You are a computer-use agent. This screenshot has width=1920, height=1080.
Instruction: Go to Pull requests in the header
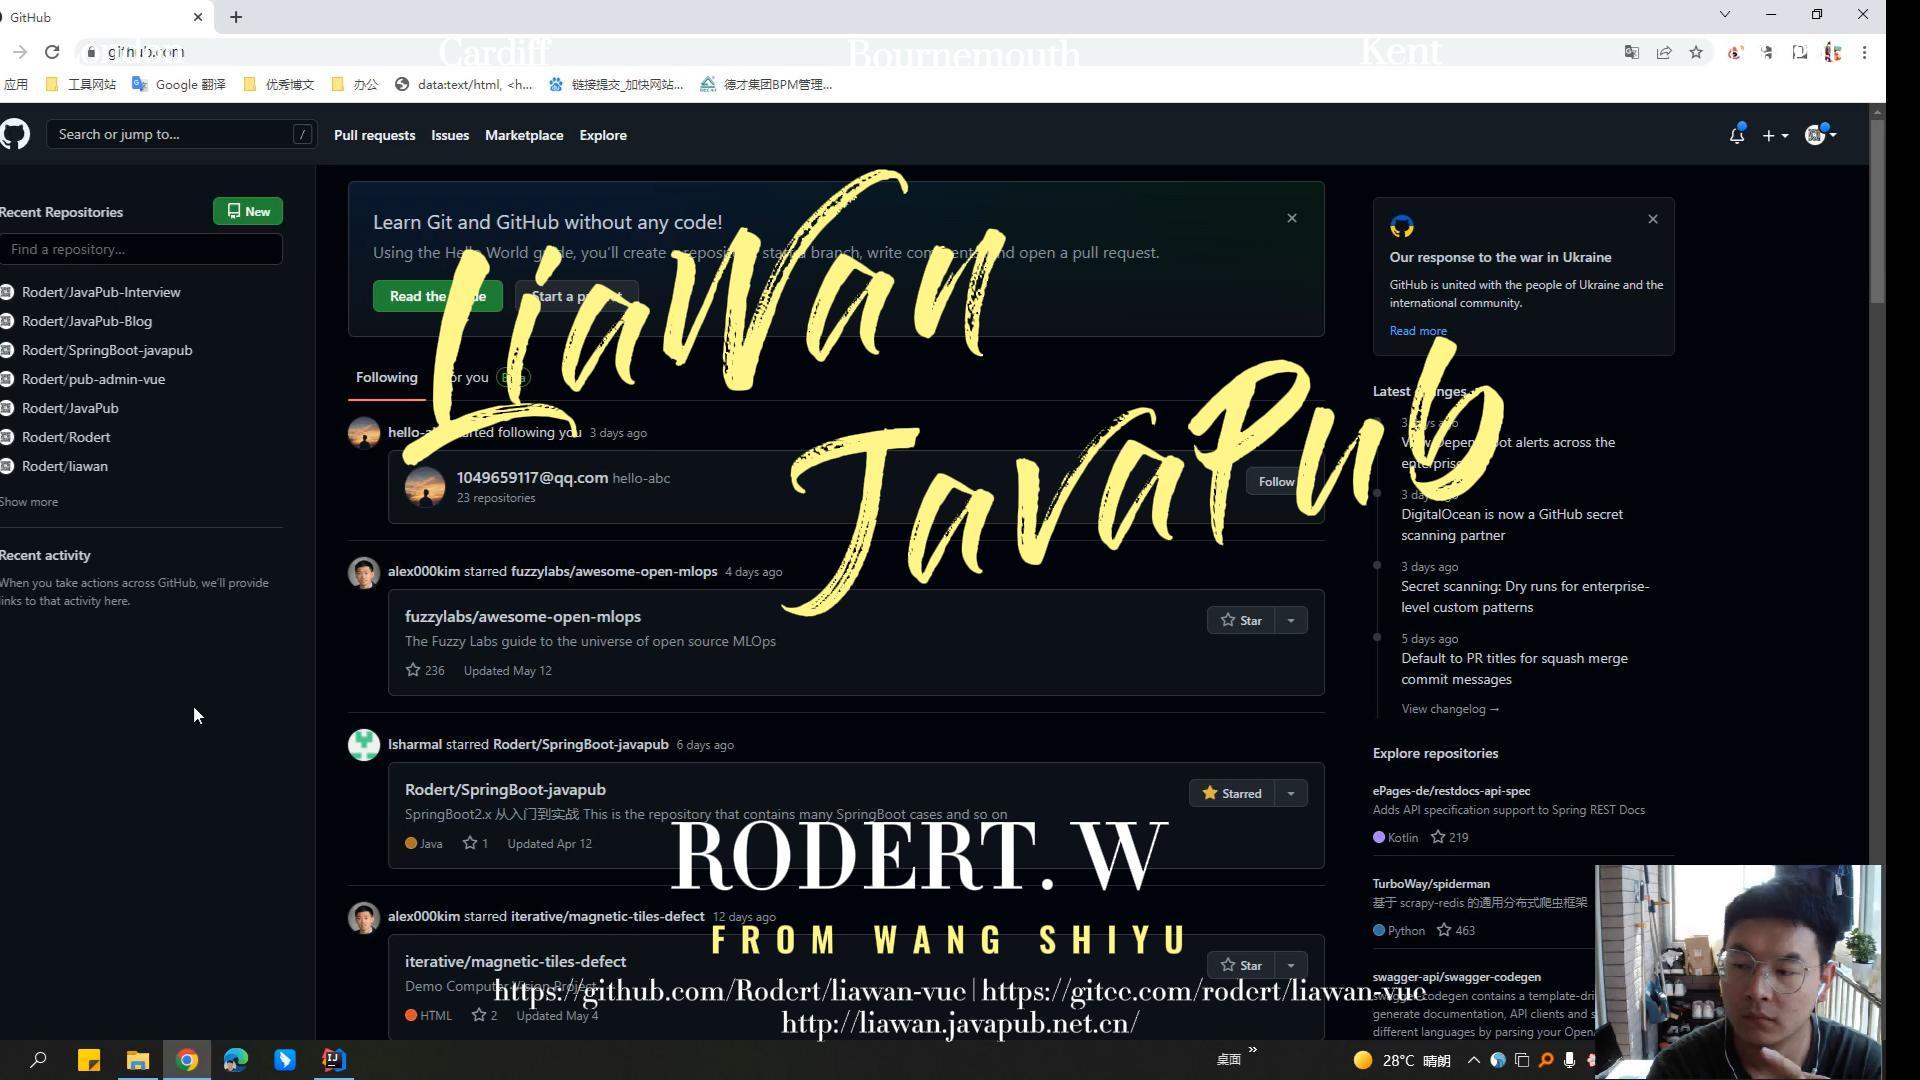(374, 135)
